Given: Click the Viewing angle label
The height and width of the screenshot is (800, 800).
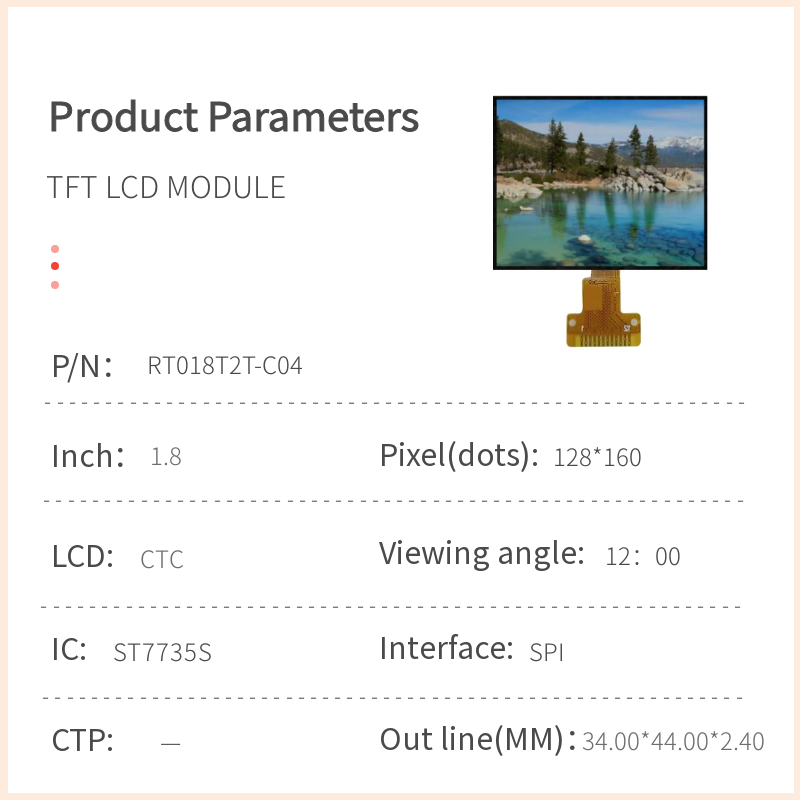Looking at the screenshot, I should pos(481,553).
